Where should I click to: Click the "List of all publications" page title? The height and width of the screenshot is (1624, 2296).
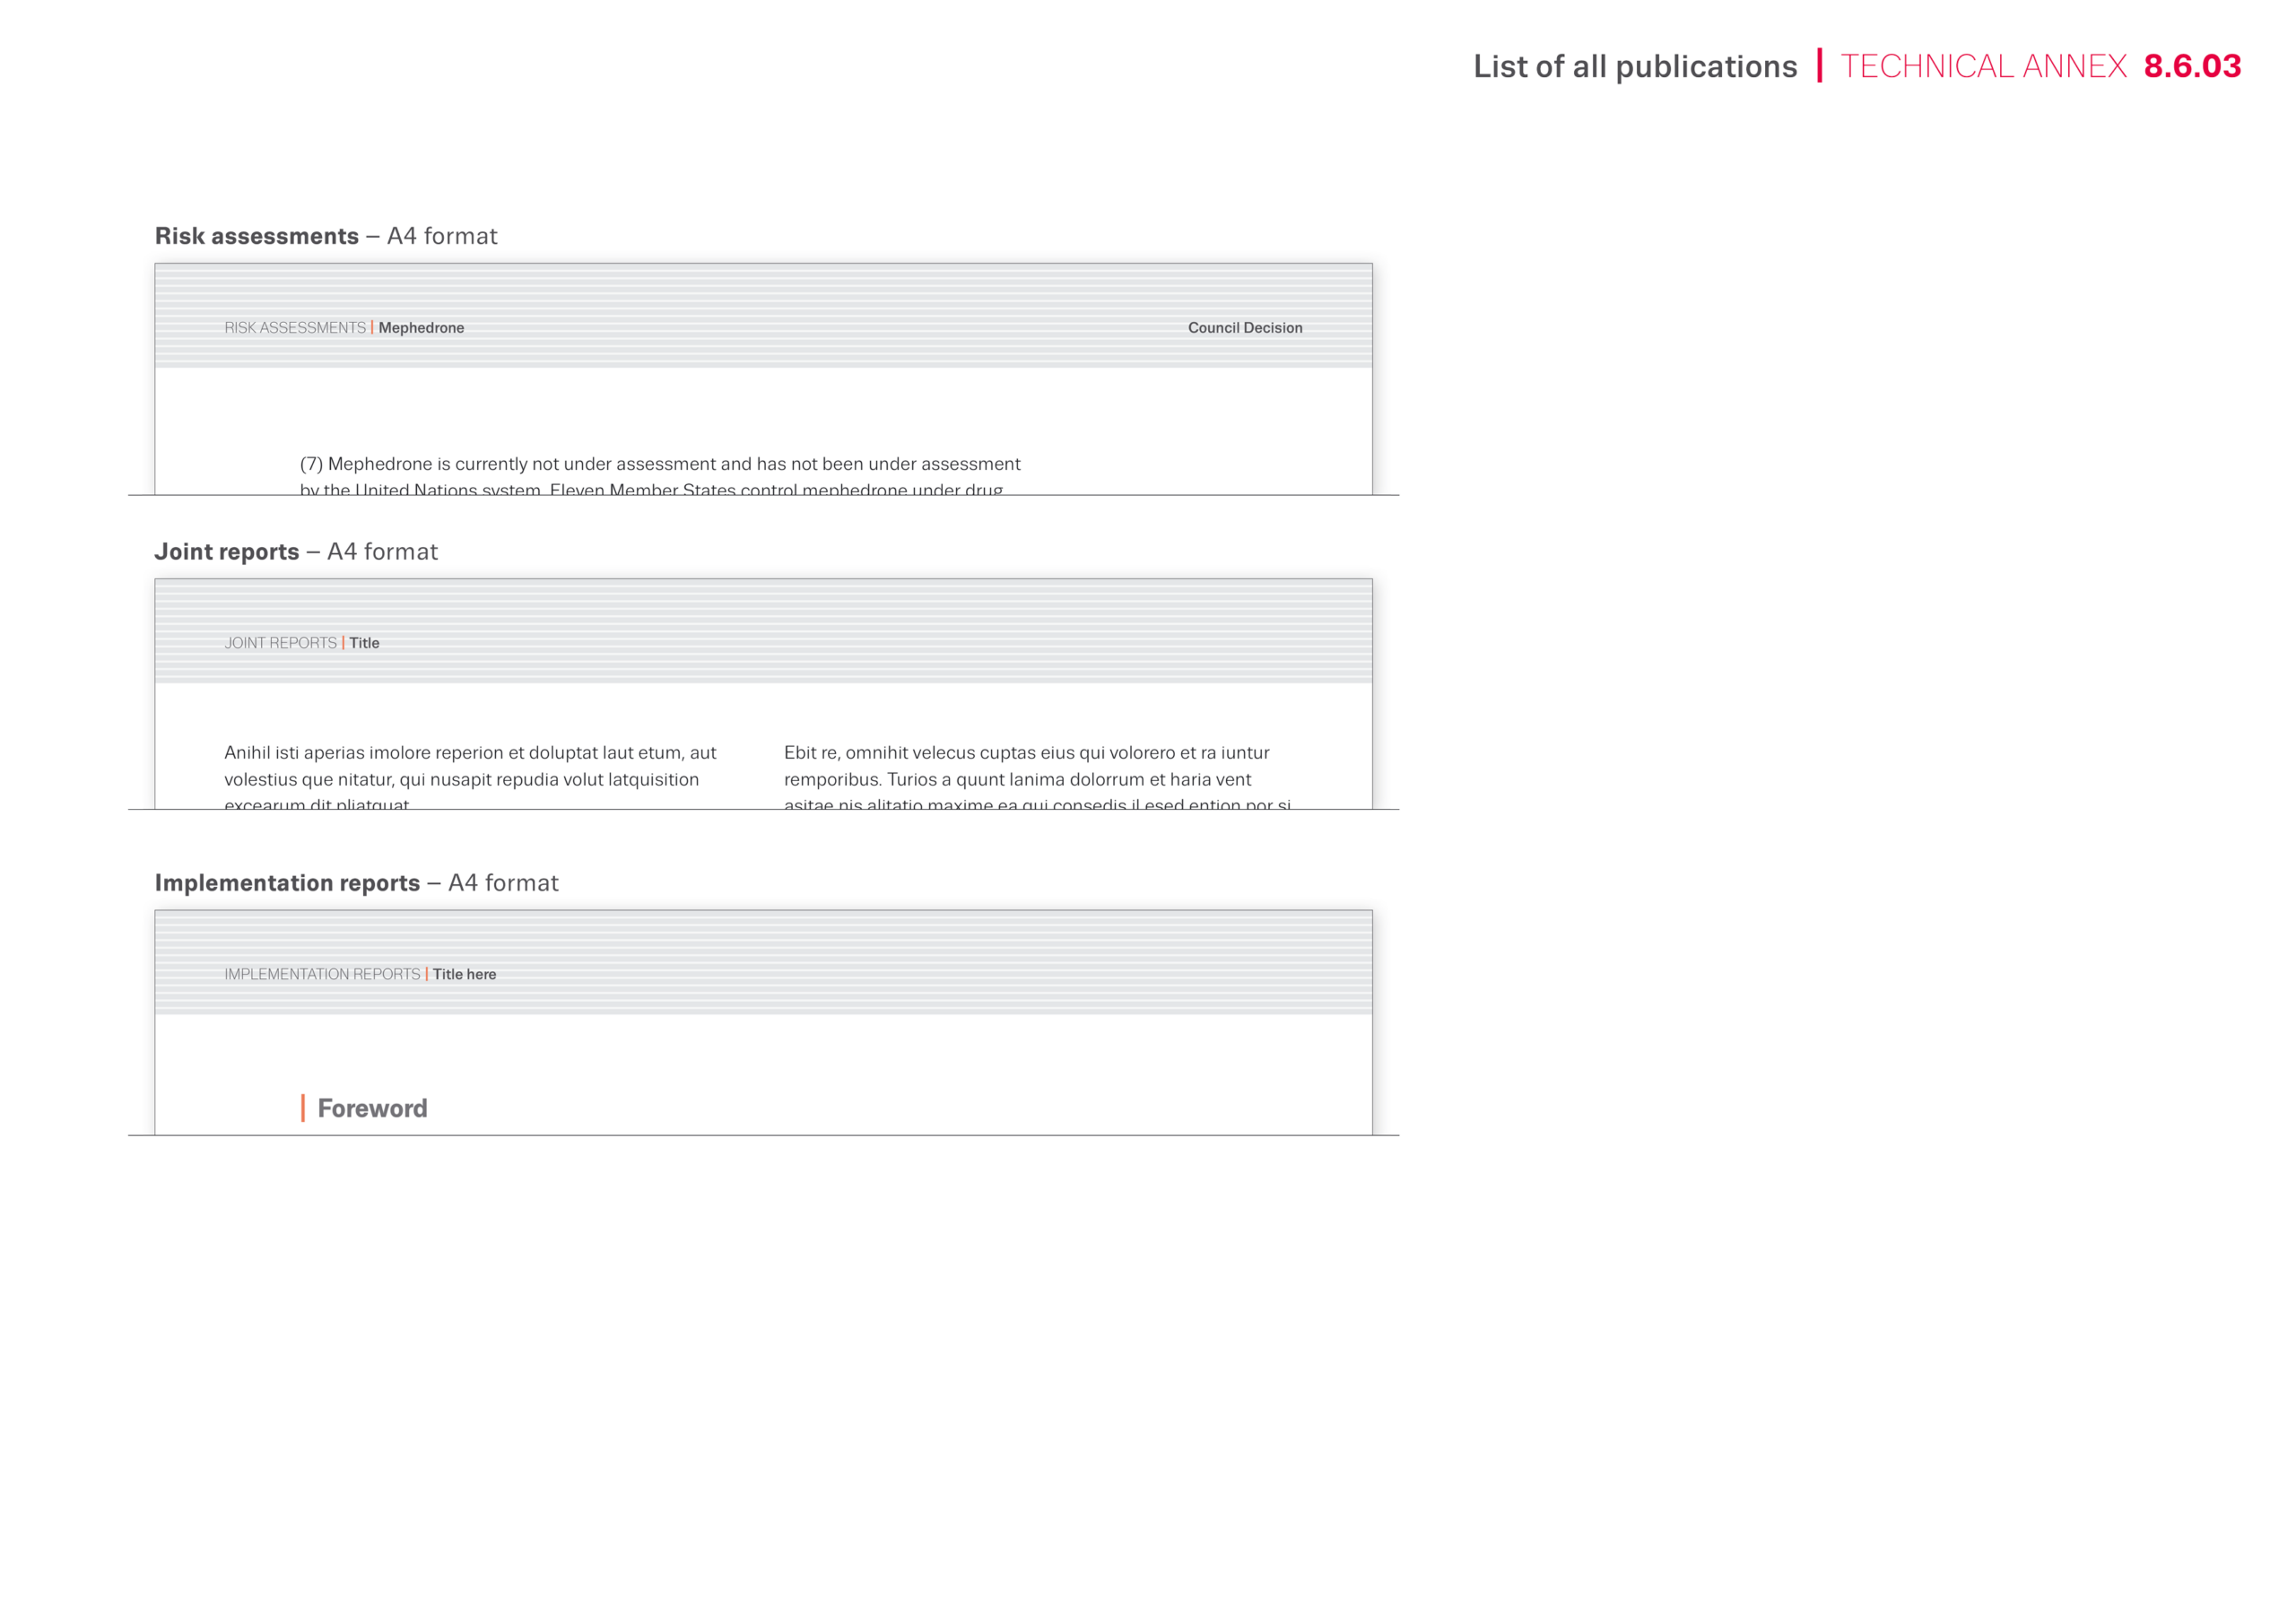click(x=1634, y=67)
